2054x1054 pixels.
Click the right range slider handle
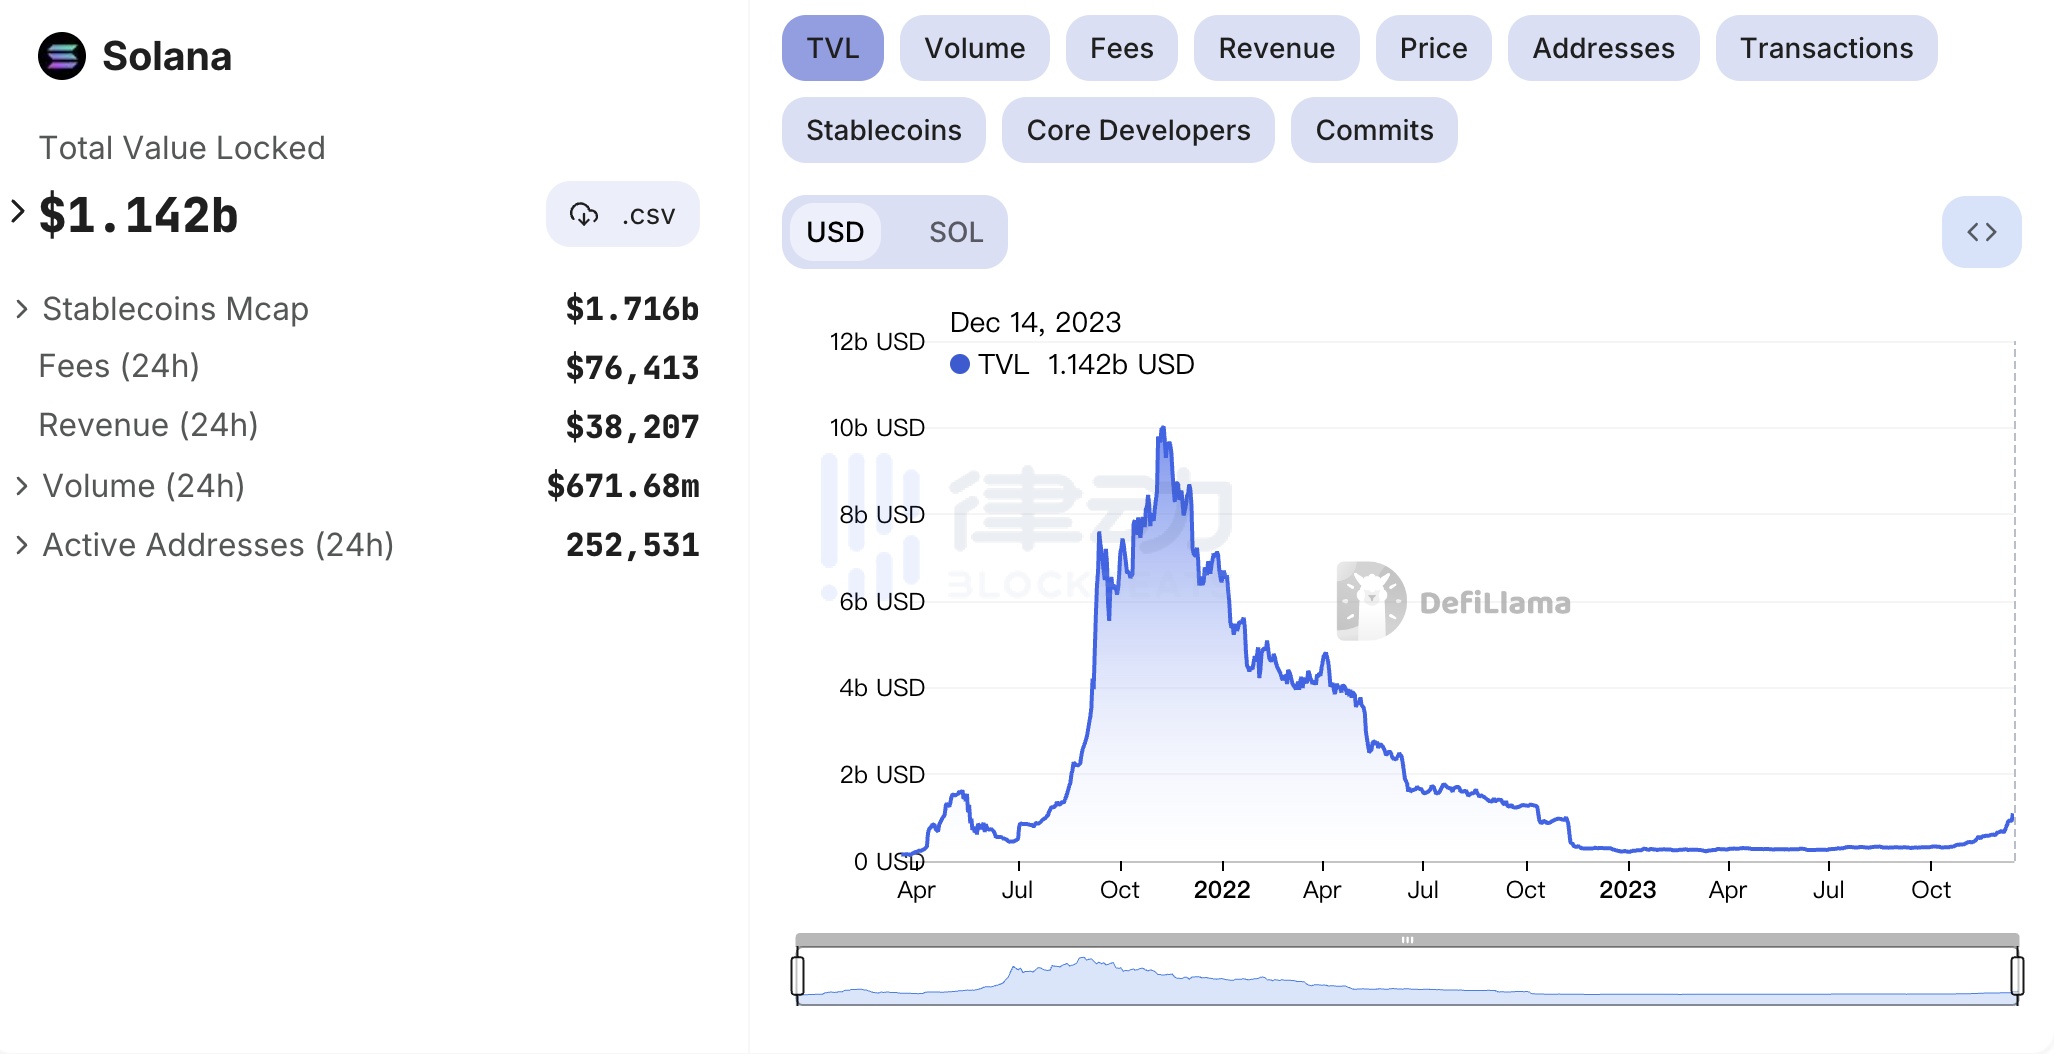coord(2017,975)
